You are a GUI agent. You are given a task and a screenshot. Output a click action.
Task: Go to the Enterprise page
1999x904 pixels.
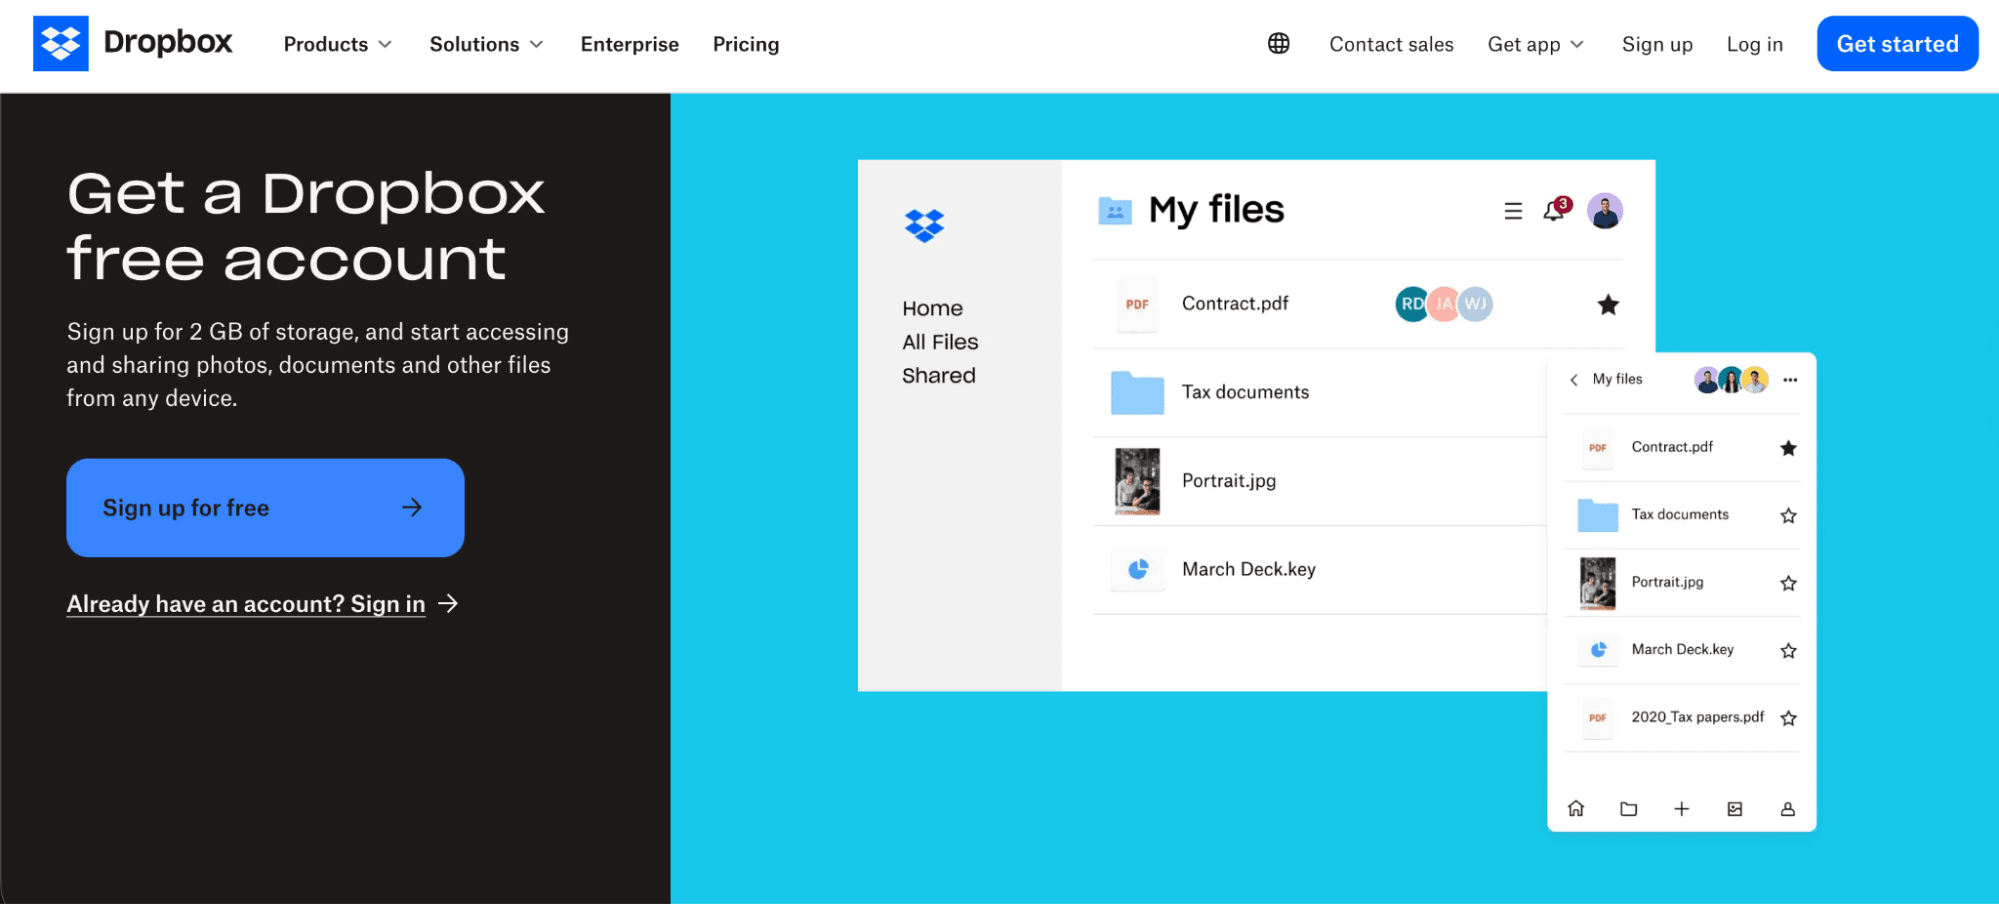[x=629, y=44]
